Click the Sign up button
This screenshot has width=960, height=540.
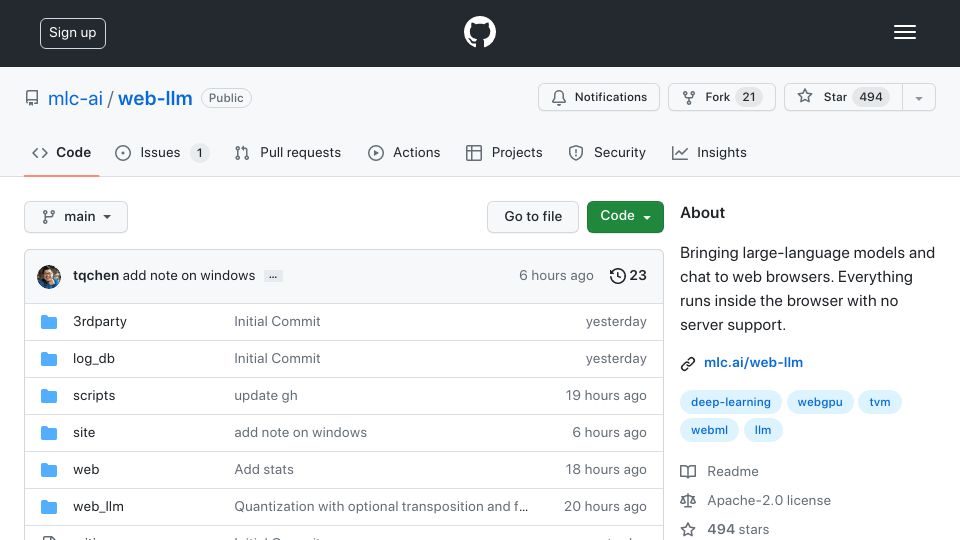pyautogui.click(x=73, y=33)
